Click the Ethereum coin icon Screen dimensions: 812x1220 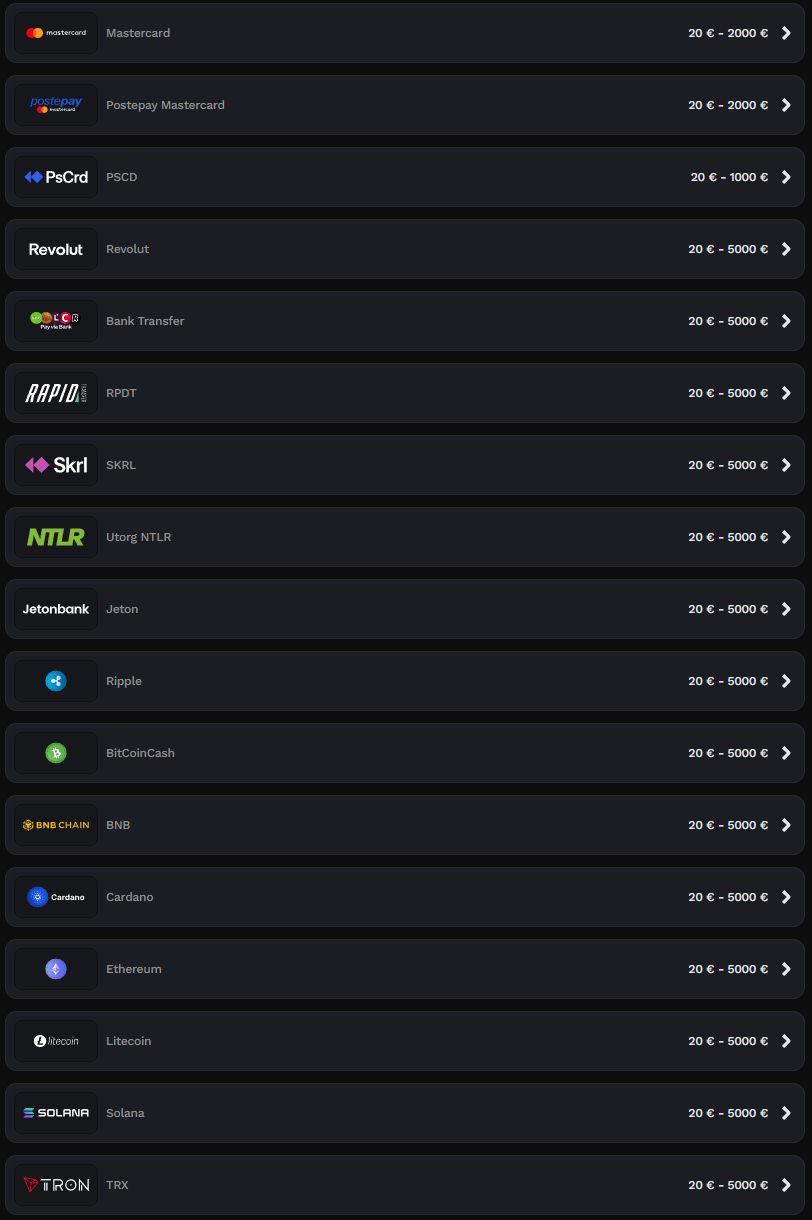56,969
